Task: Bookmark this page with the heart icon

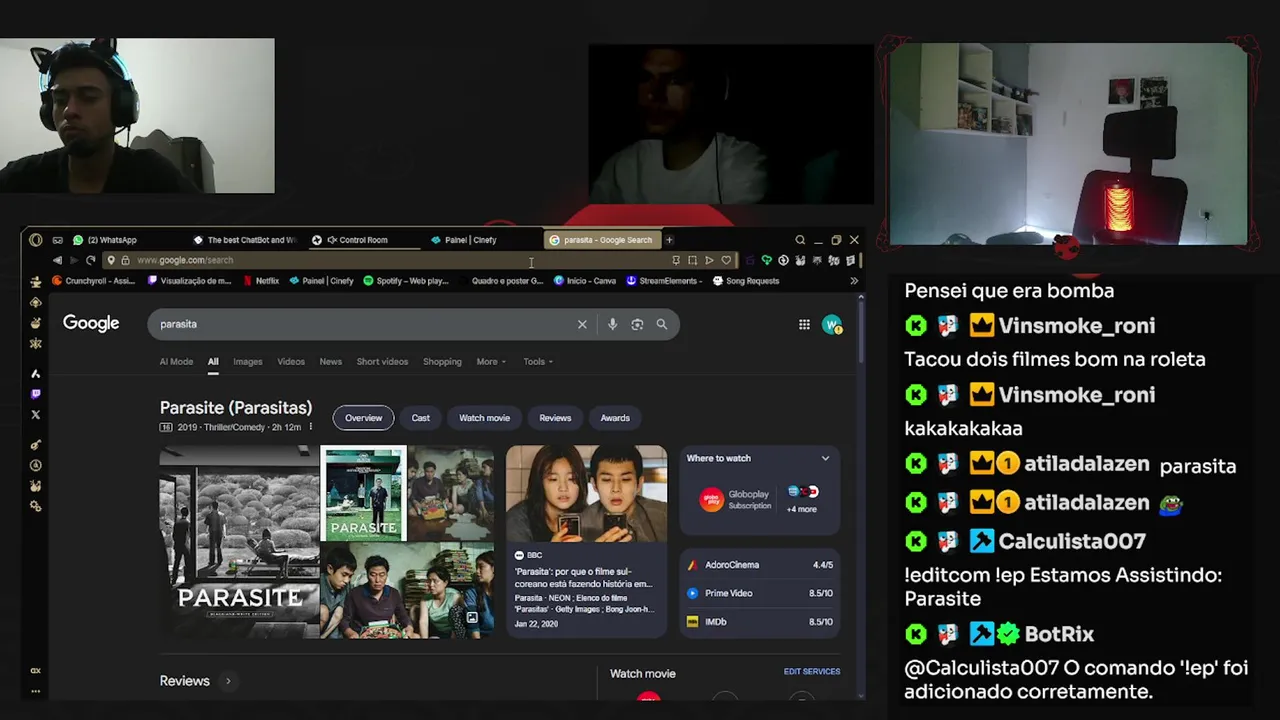Action: click(726, 260)
